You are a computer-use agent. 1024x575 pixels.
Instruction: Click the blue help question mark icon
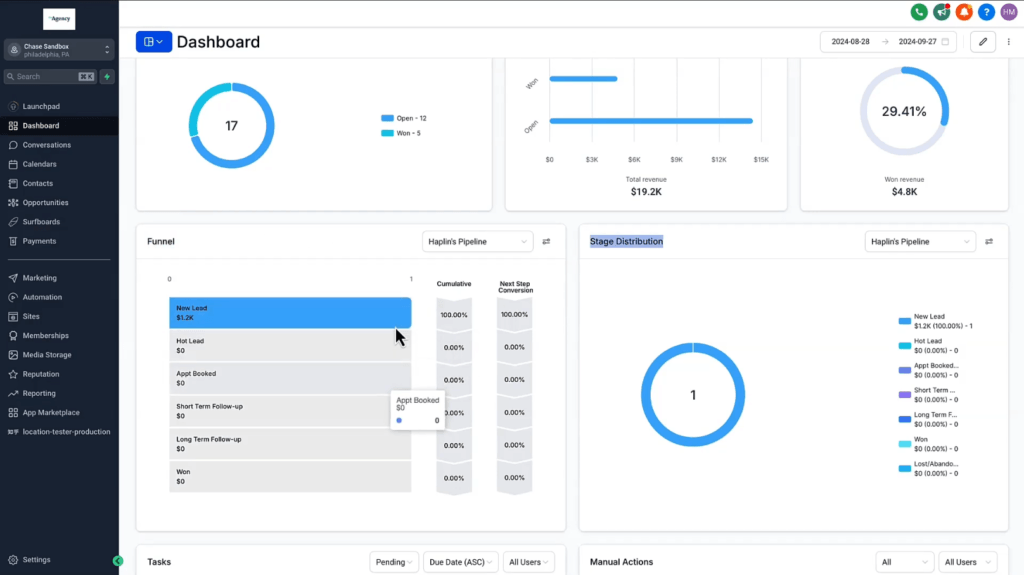click(x=986, y=12)
